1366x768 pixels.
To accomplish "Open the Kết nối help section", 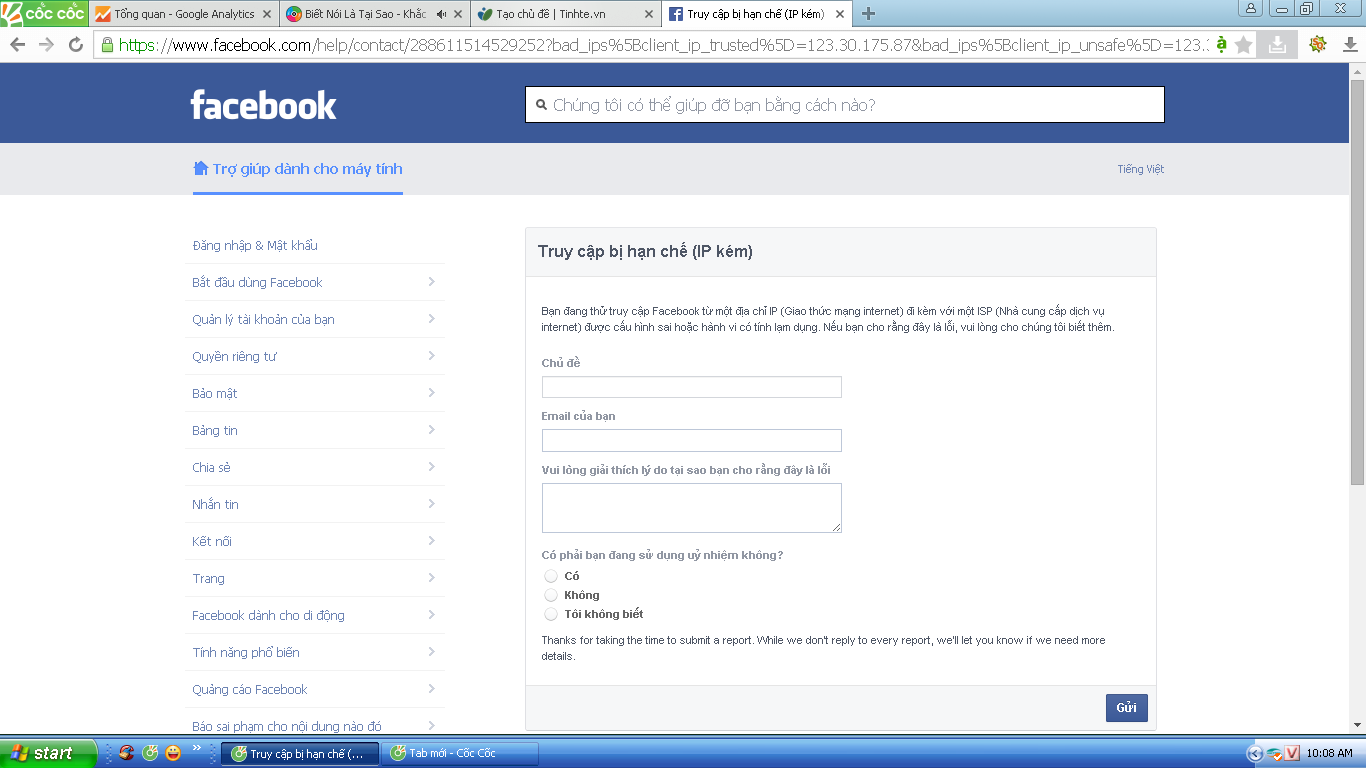I will coord(315,541).
